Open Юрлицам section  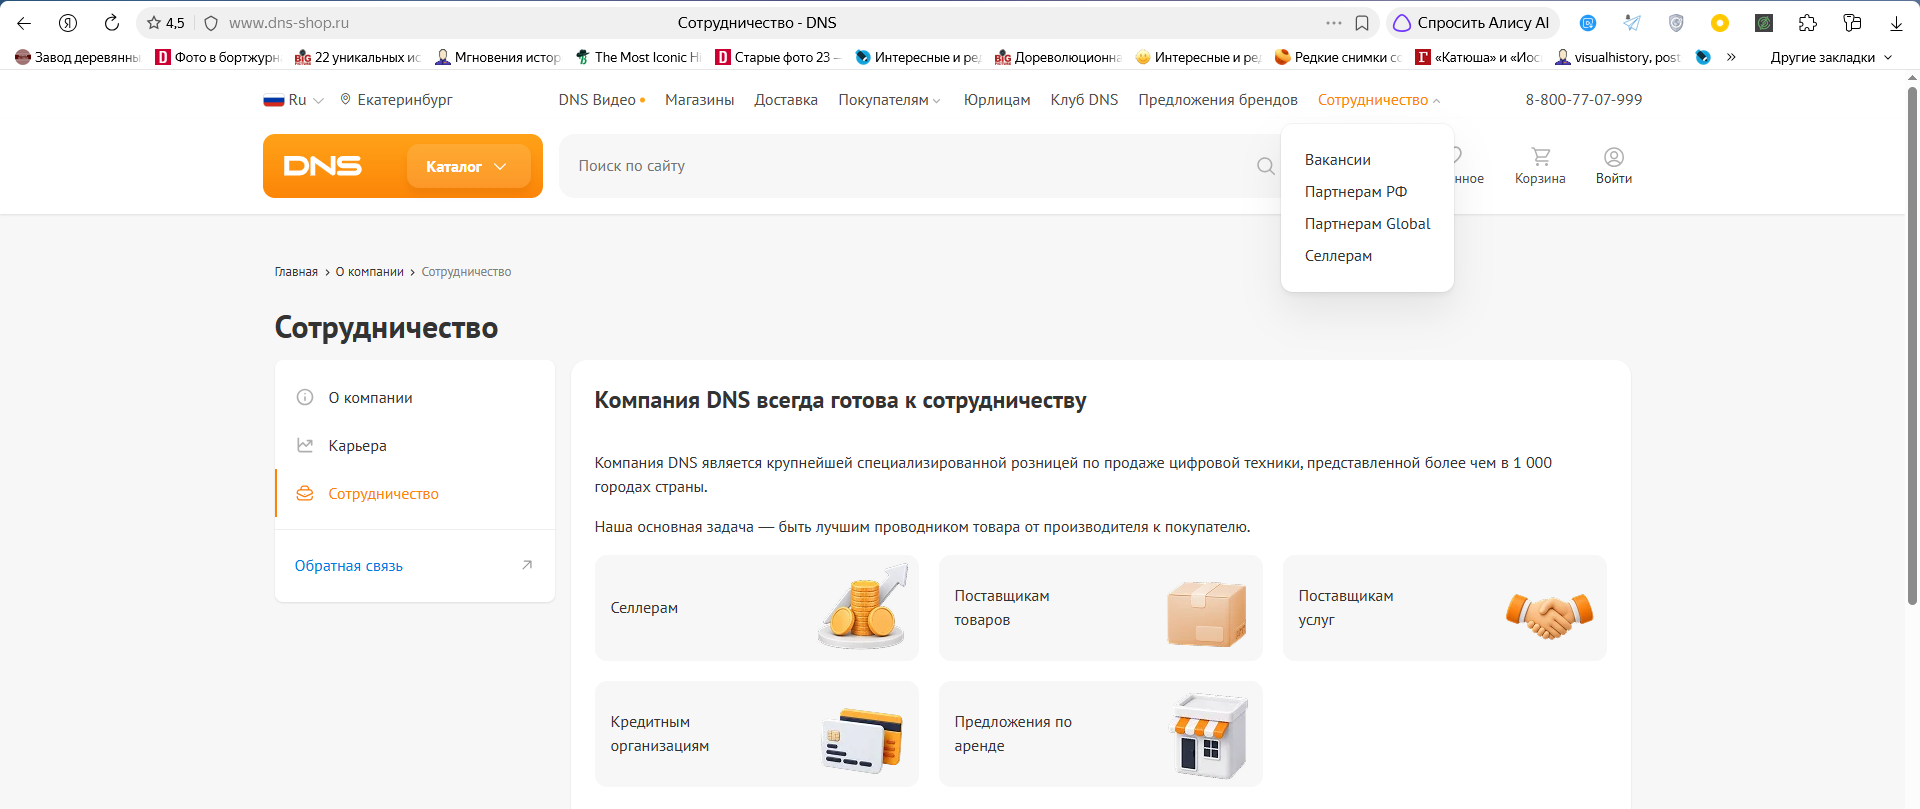996,100
